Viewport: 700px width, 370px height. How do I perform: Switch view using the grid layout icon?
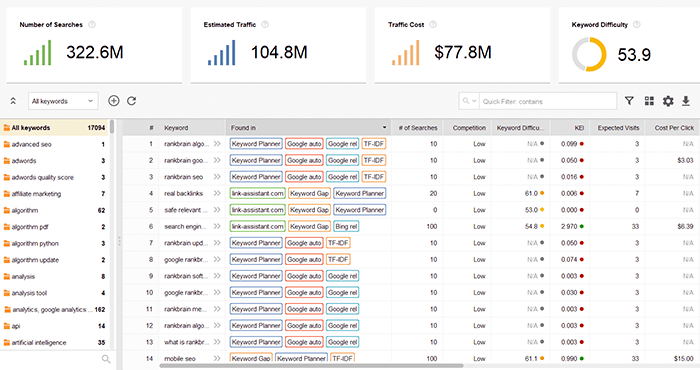click(x=649, y=101)
